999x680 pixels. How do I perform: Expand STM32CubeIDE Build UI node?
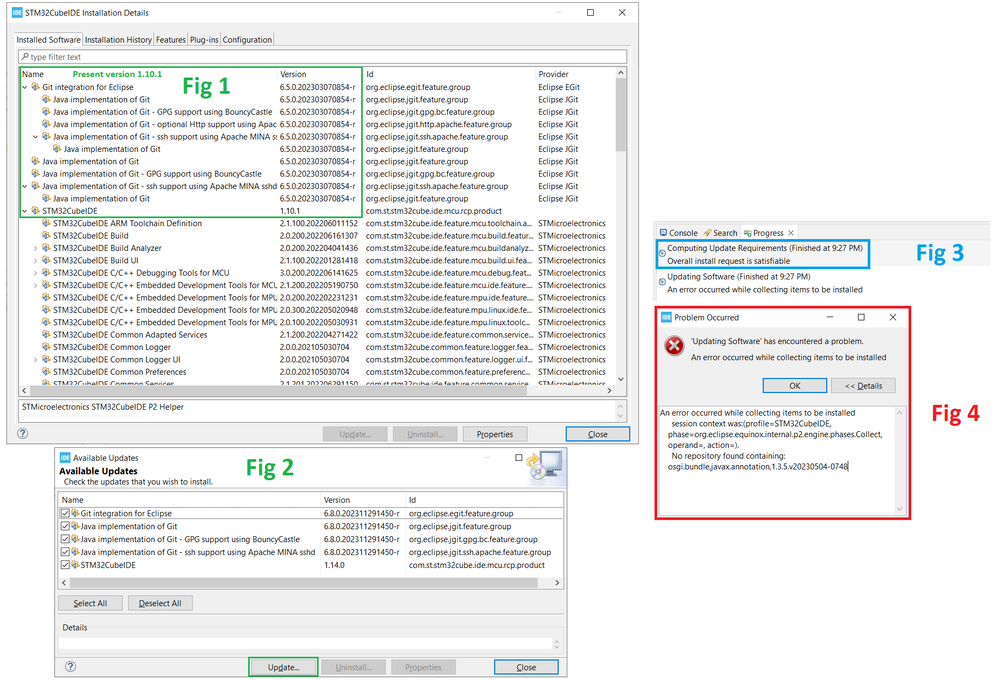[36, 260]
